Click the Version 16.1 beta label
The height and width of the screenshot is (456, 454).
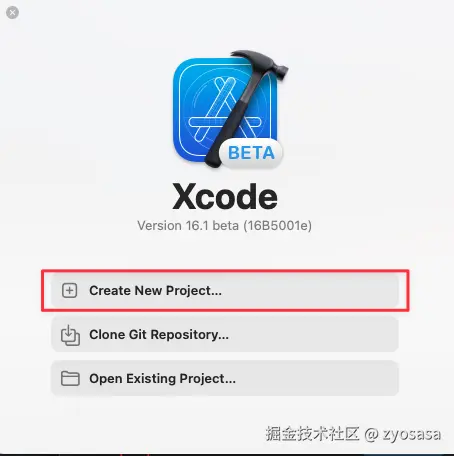pyautogui.click(x=188, y=226)
